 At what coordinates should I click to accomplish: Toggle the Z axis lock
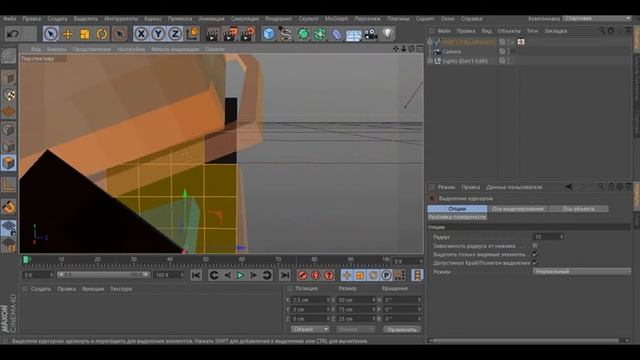[x=176, y=34]
